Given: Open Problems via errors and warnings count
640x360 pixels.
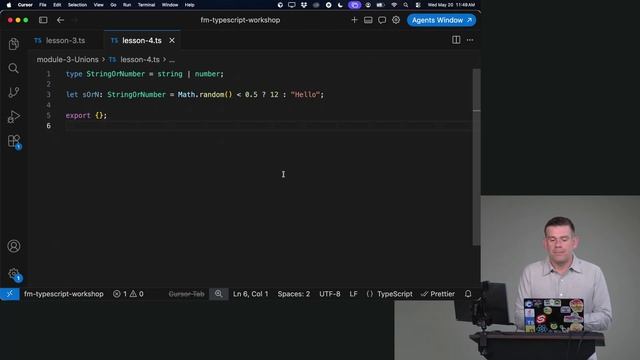Looking at the screenshot, I should 128,294.
